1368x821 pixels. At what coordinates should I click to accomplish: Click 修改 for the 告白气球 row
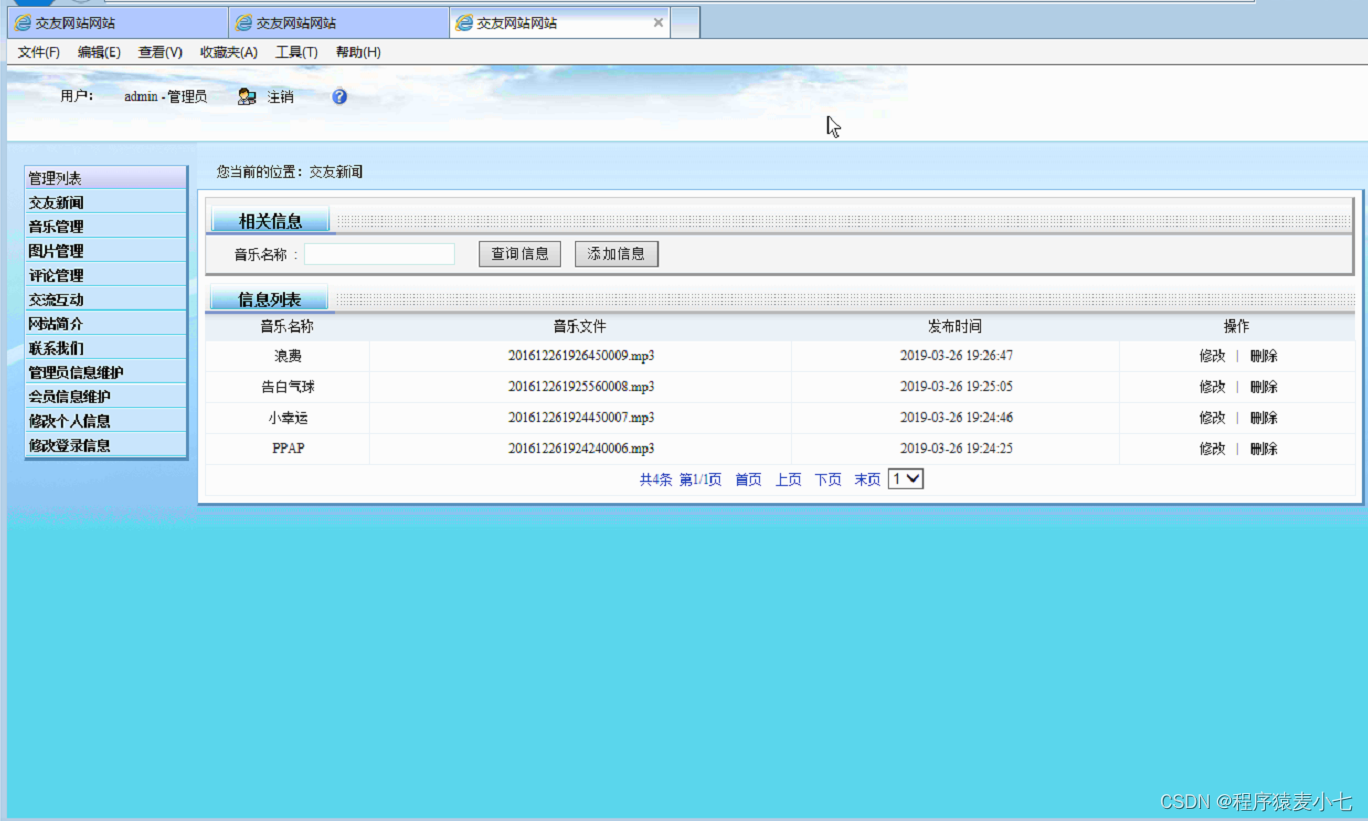tap(1212, 386)
